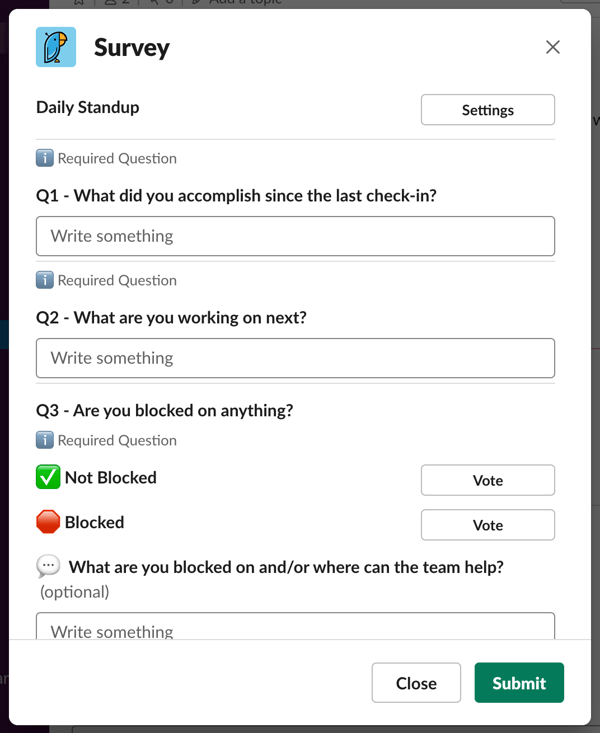Viewport: 600px width, 733px height.
Task: Click the Required Question label above Q1
Action: click(x=117, y=158)
